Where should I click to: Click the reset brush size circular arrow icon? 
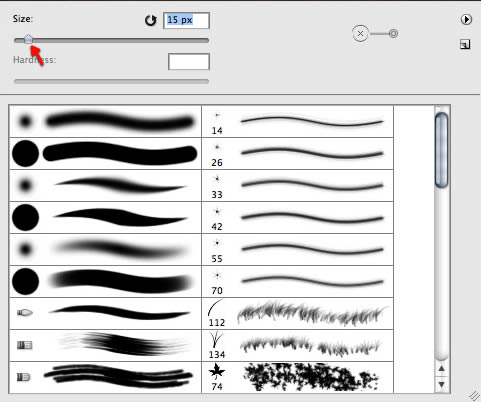click(151, 20)
